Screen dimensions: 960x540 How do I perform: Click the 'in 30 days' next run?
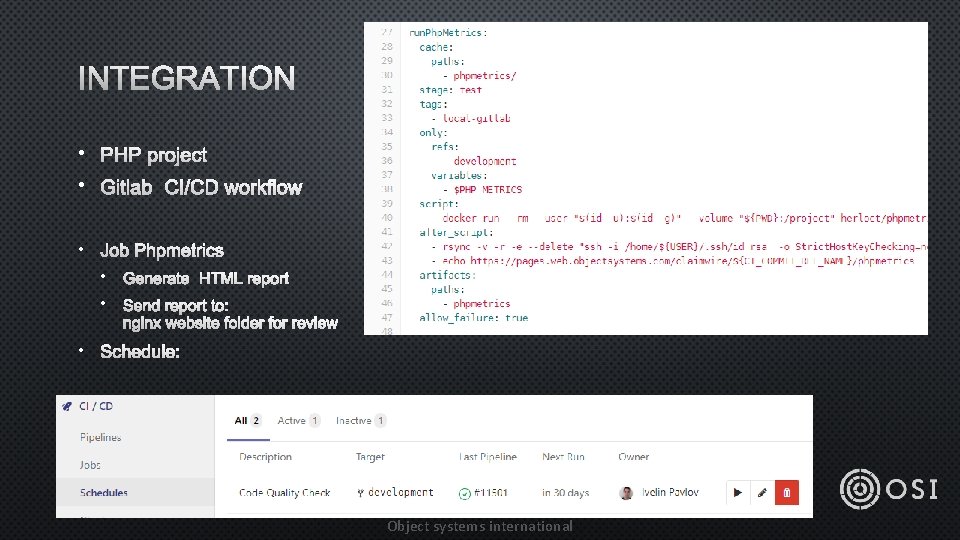(x=566, y=492)
